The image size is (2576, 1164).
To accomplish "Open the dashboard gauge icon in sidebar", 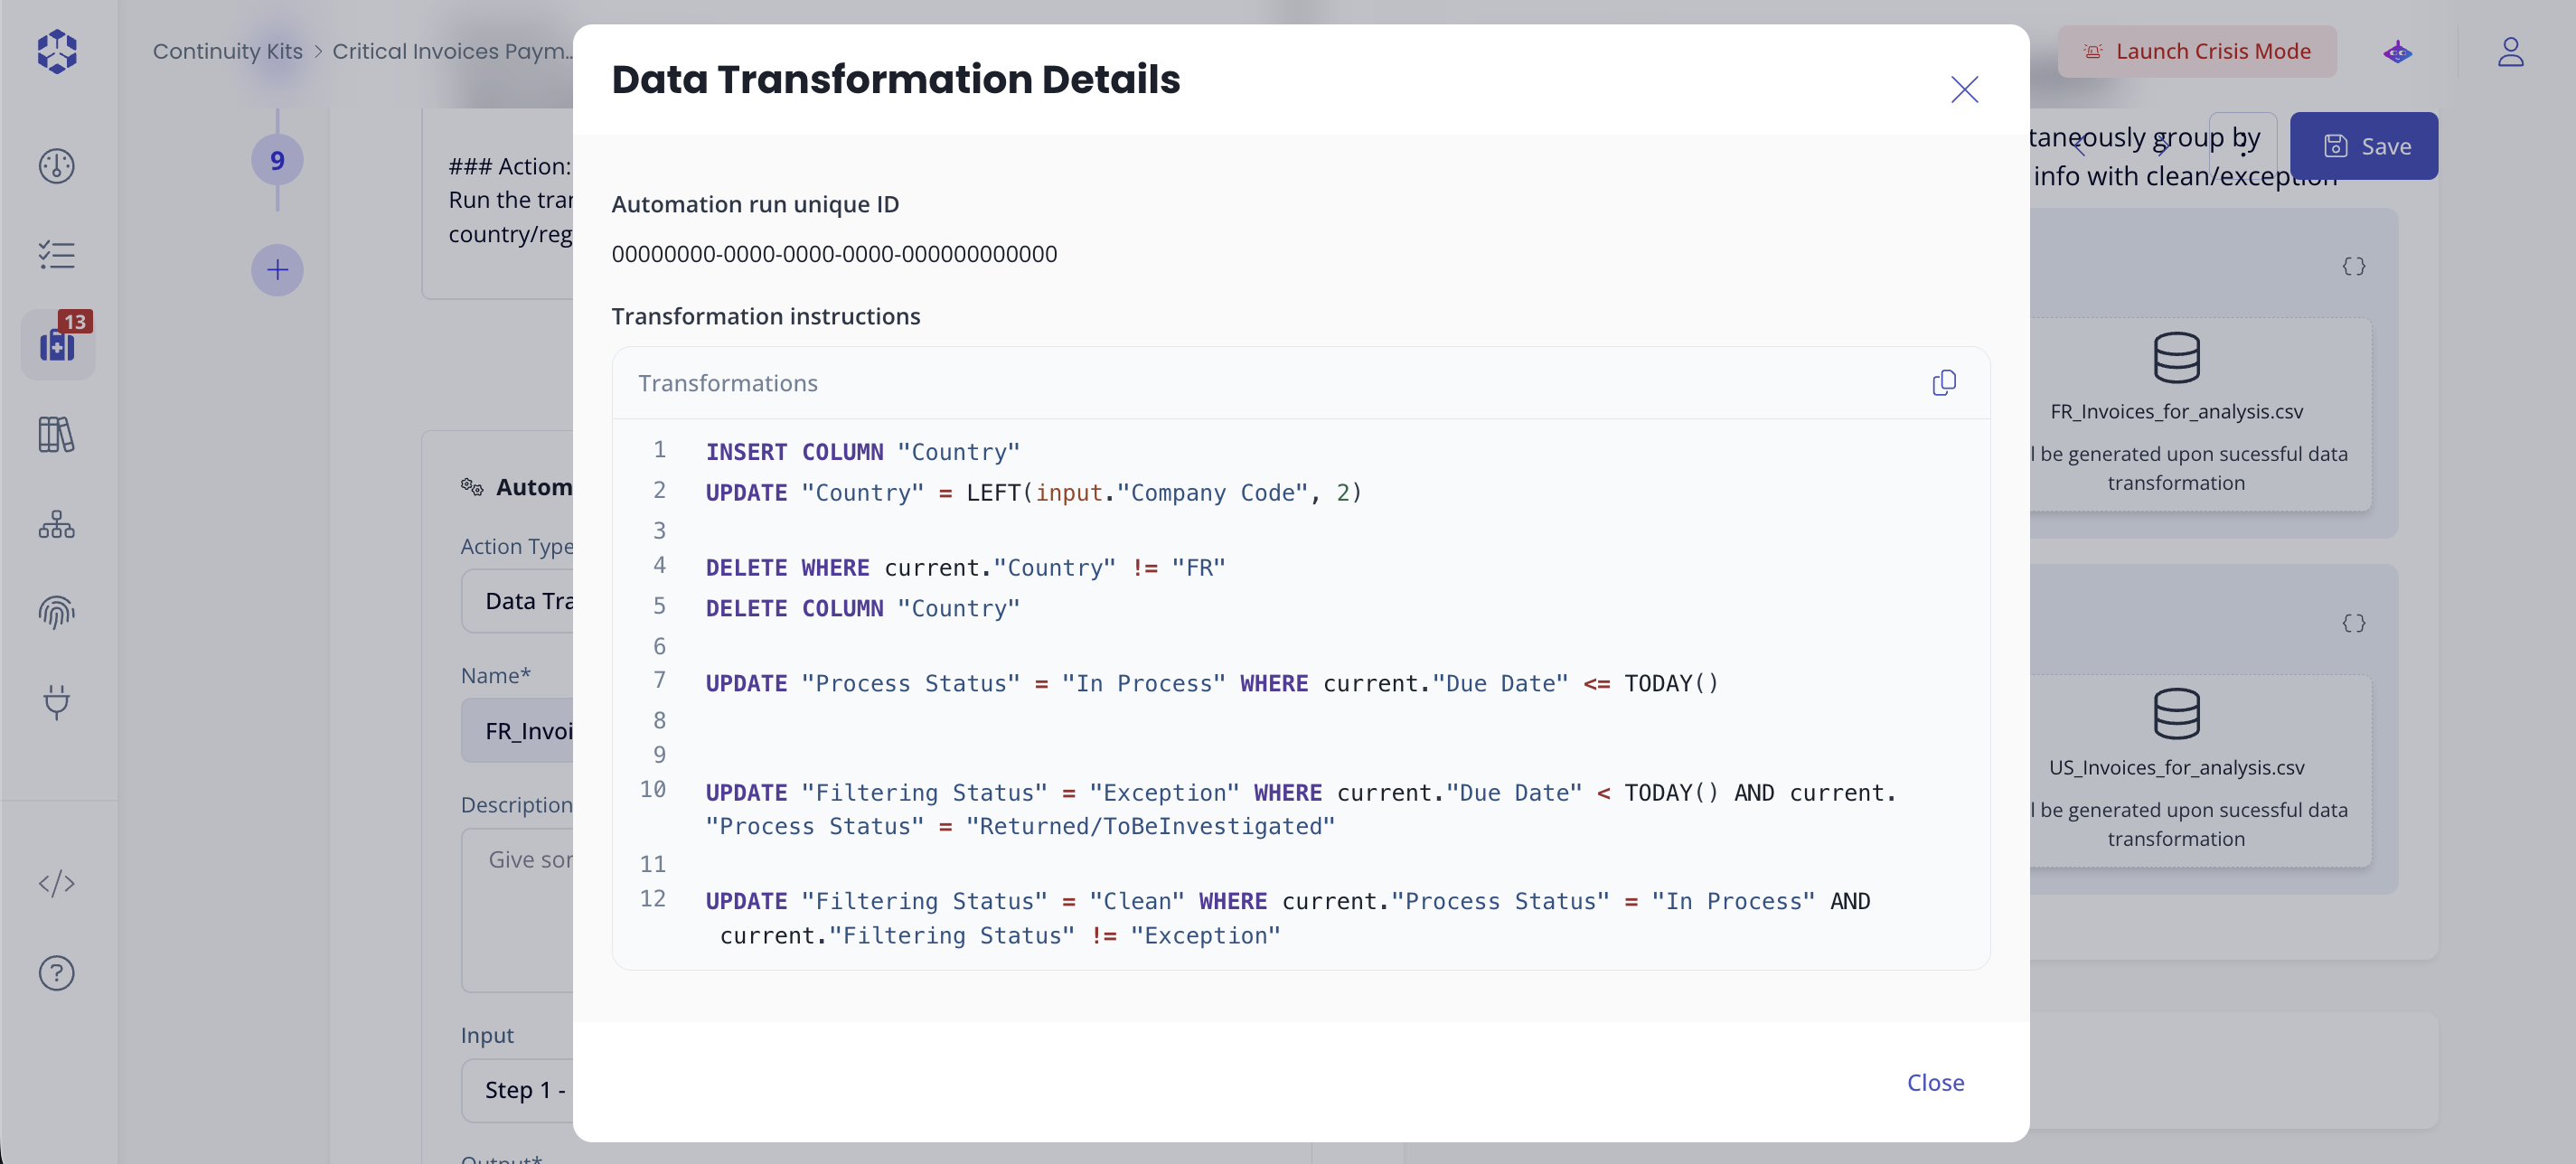I will pyautogui.click(x=57, y=166).
